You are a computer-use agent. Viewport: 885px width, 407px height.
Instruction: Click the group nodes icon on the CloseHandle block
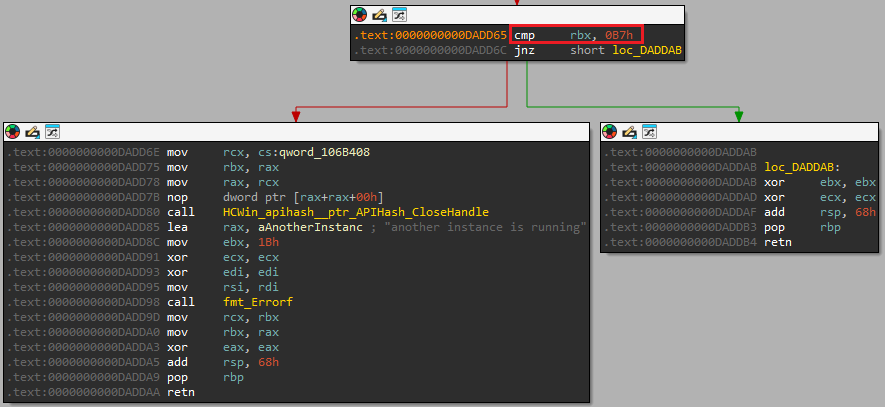51,131
